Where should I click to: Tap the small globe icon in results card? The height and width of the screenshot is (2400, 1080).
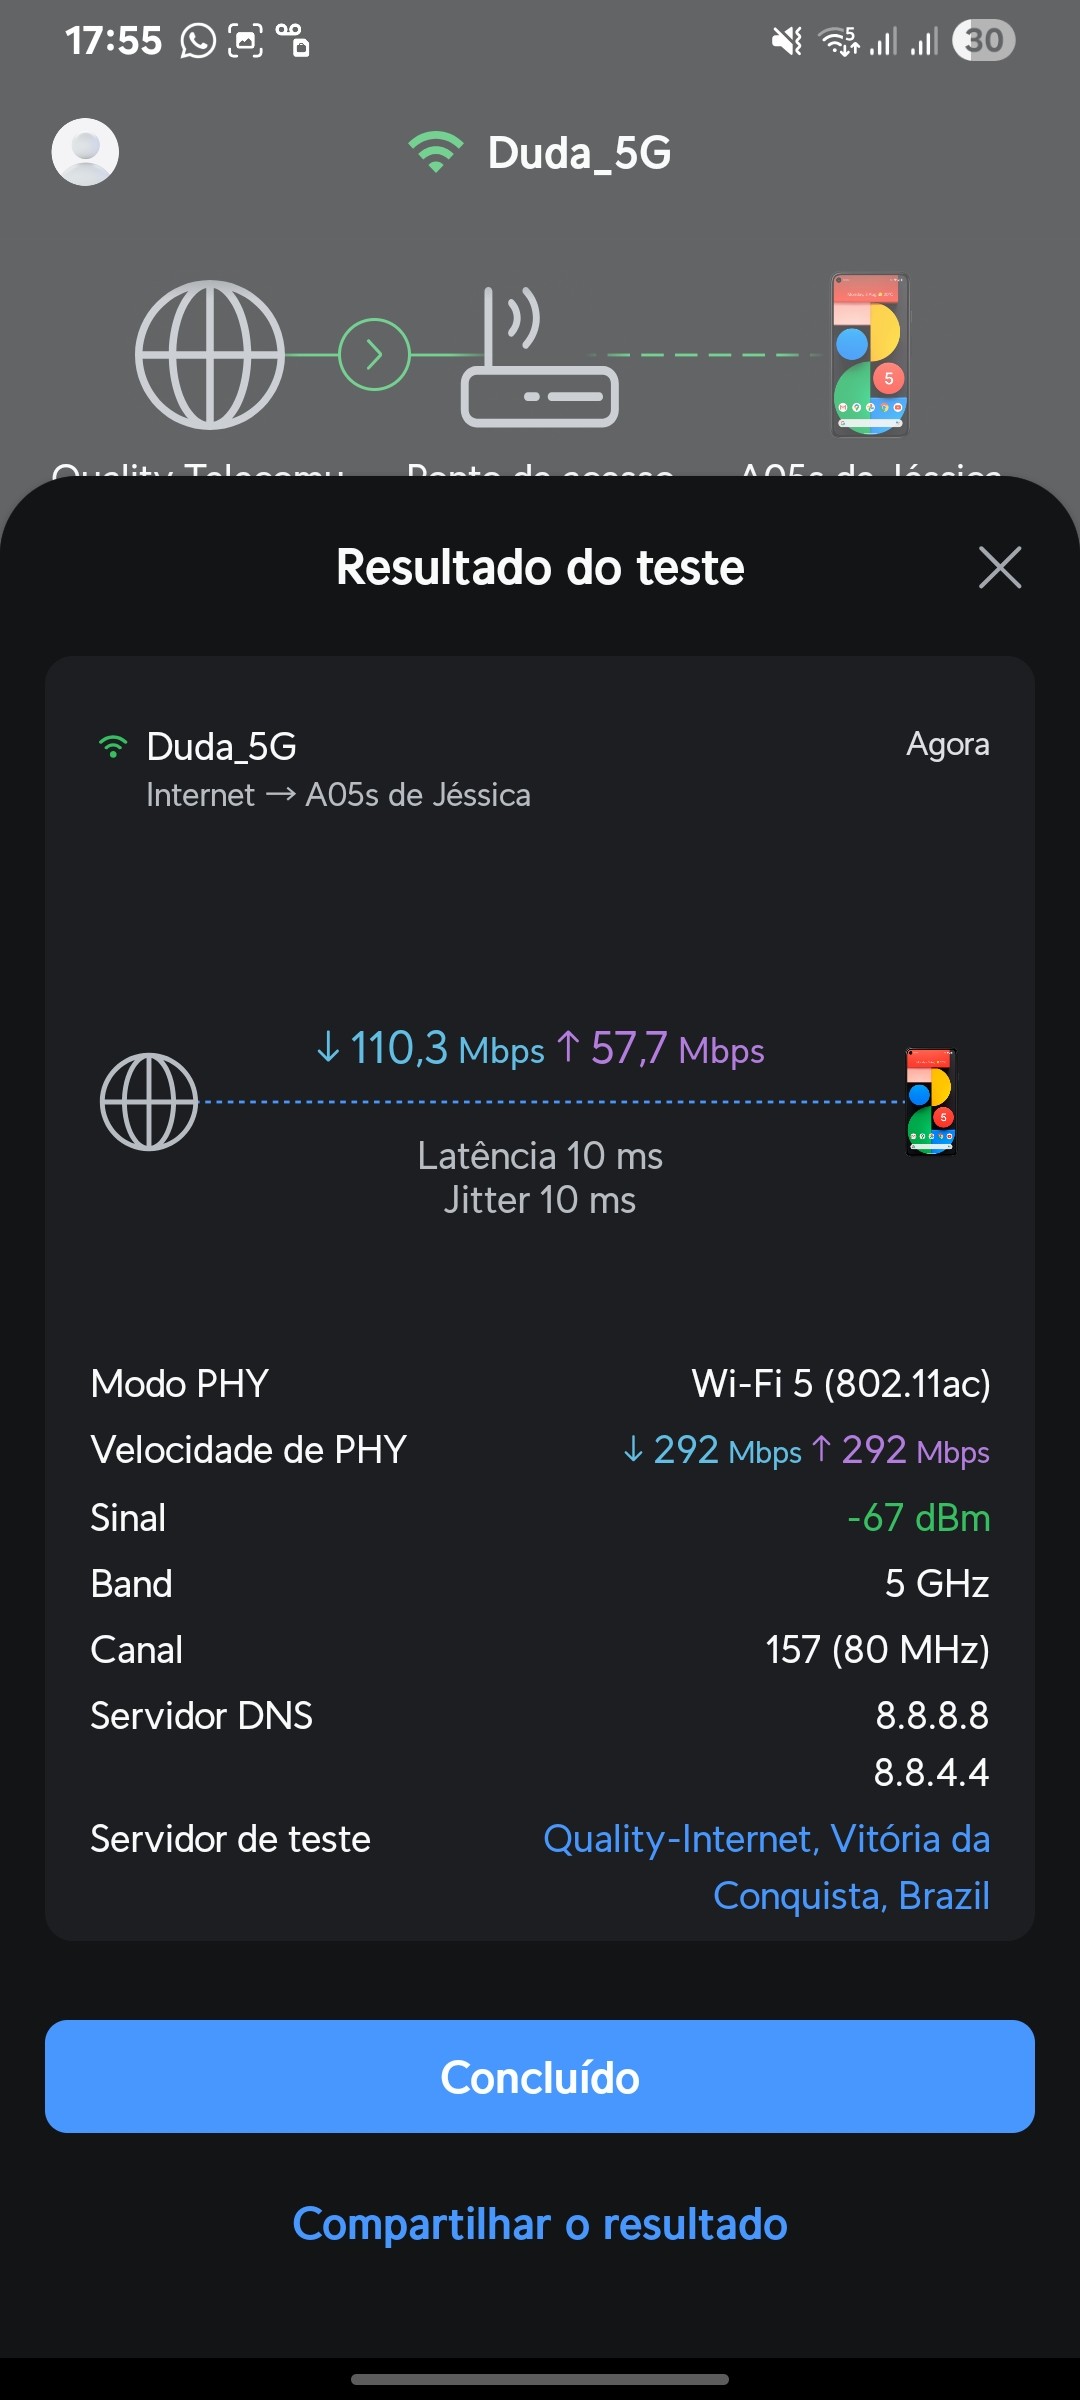click(149, 1101)
